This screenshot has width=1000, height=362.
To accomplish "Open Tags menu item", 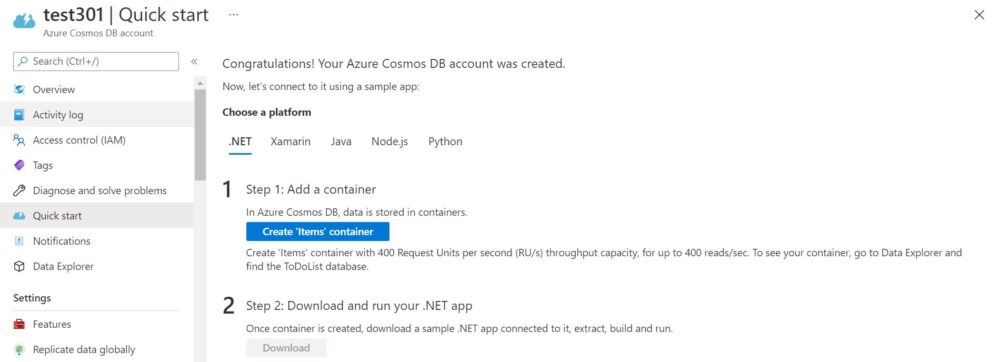I will 97,165.
